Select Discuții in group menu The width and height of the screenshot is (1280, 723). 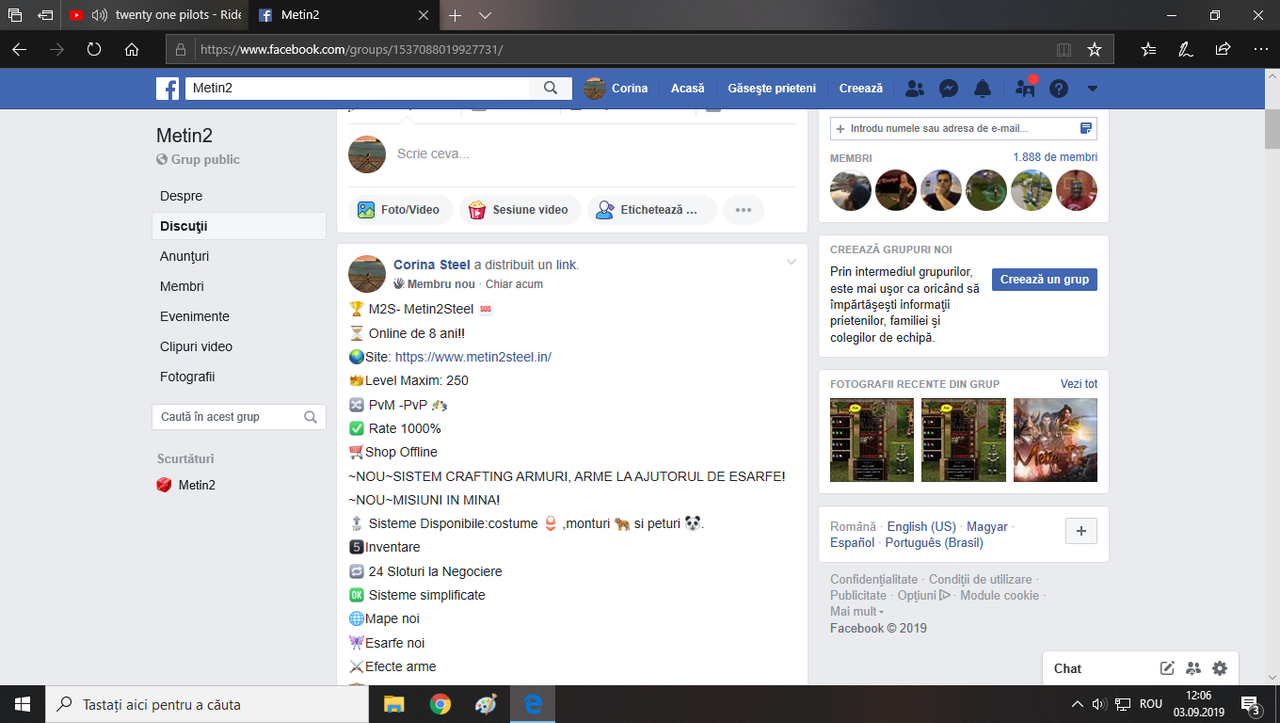[x=239, y=226]
